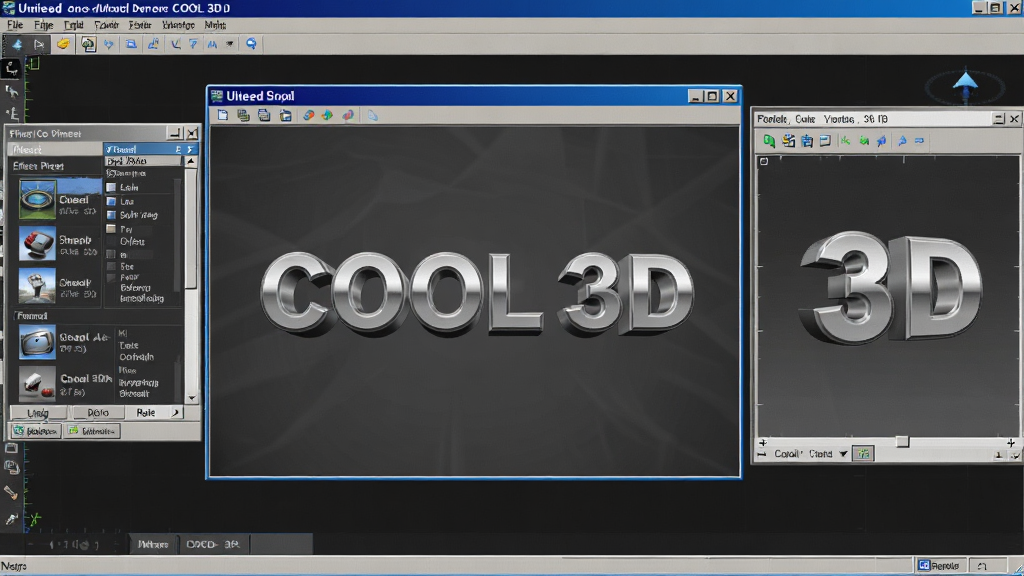Select the 'Coeal 30h' preset thumbnail
The image size is (1024, 576).
pos(37,383)
